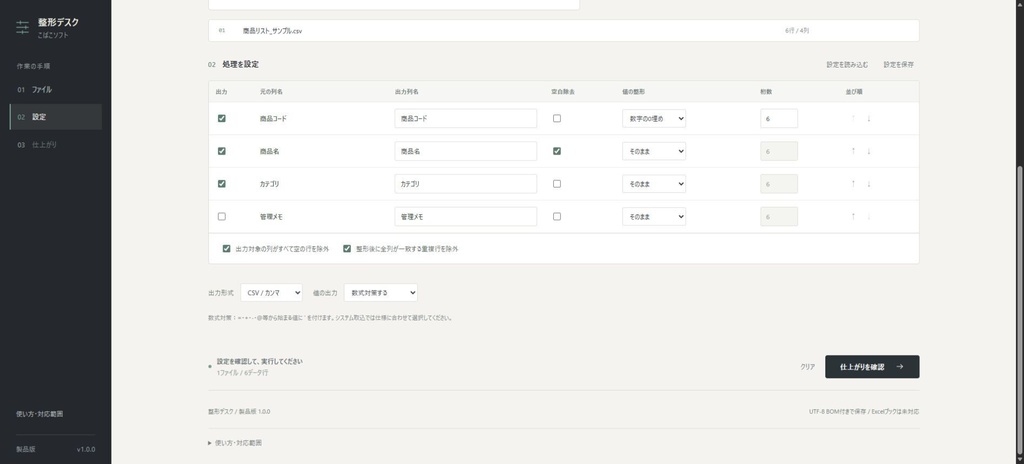Viewport: 1024px width, 464px height.
Task: Click 桁数 field for 商品コード row
Action: pyautogui.click(x=779, y=118)
